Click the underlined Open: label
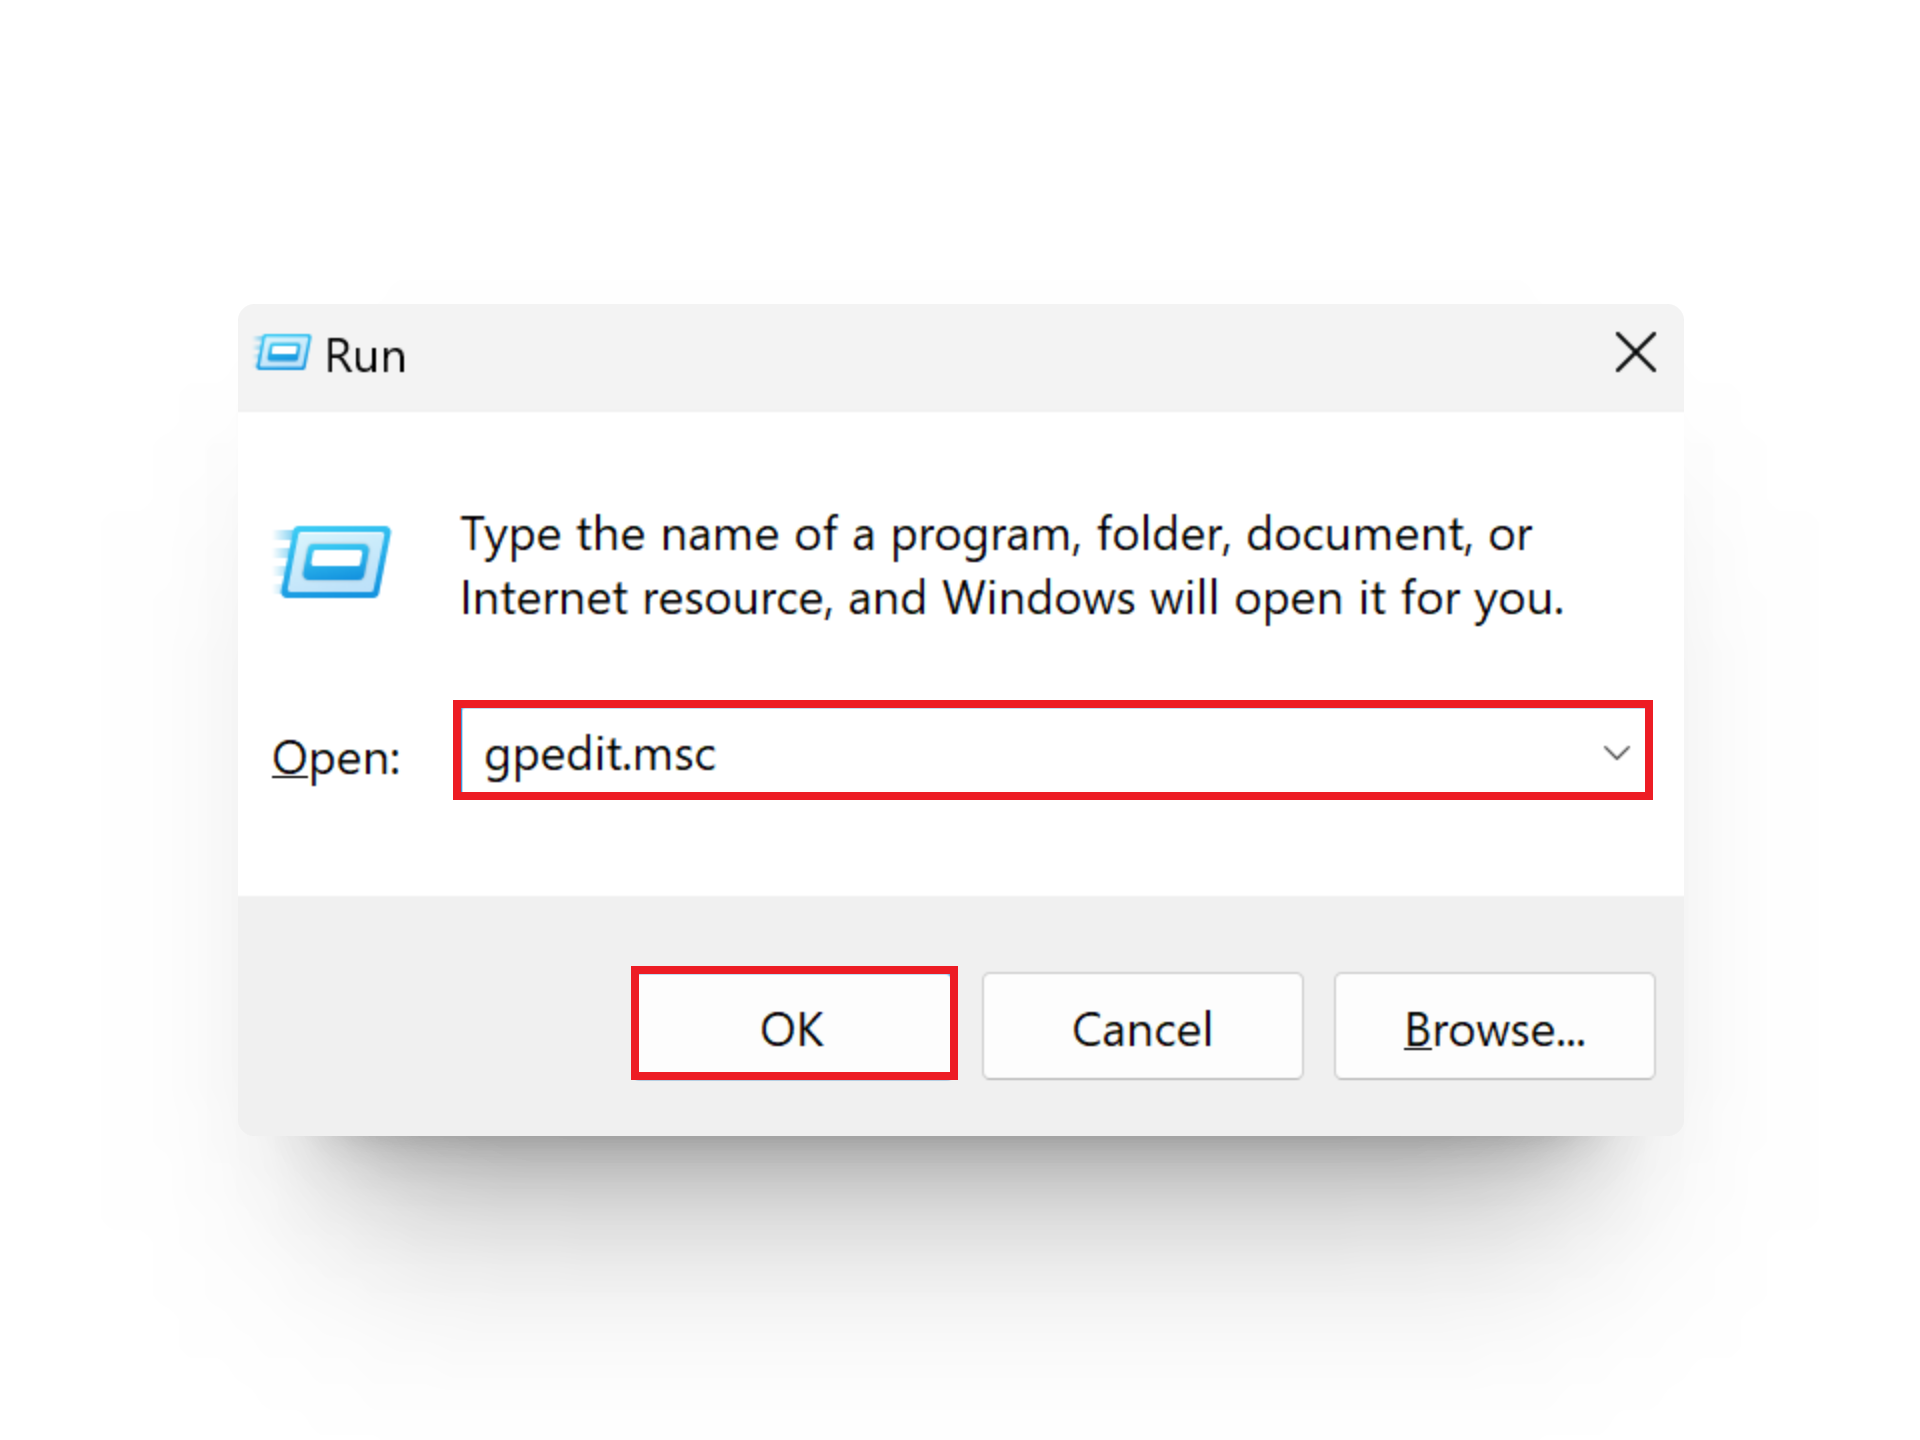 click(336, 757)
